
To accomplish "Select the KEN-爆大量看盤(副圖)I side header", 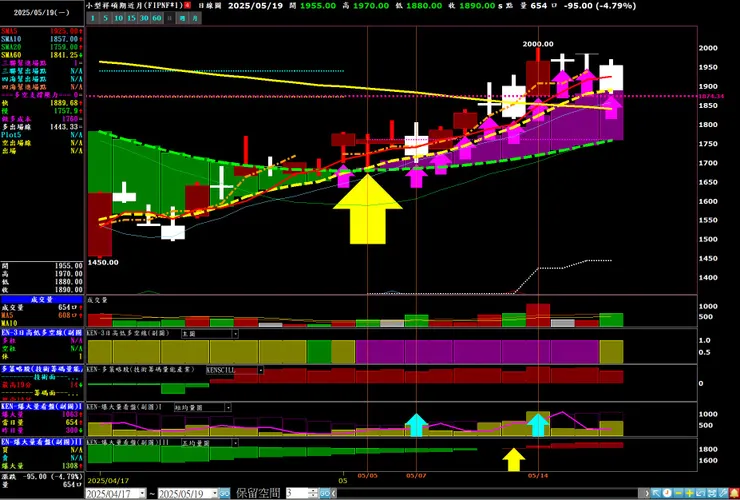I will pos(42,406).
